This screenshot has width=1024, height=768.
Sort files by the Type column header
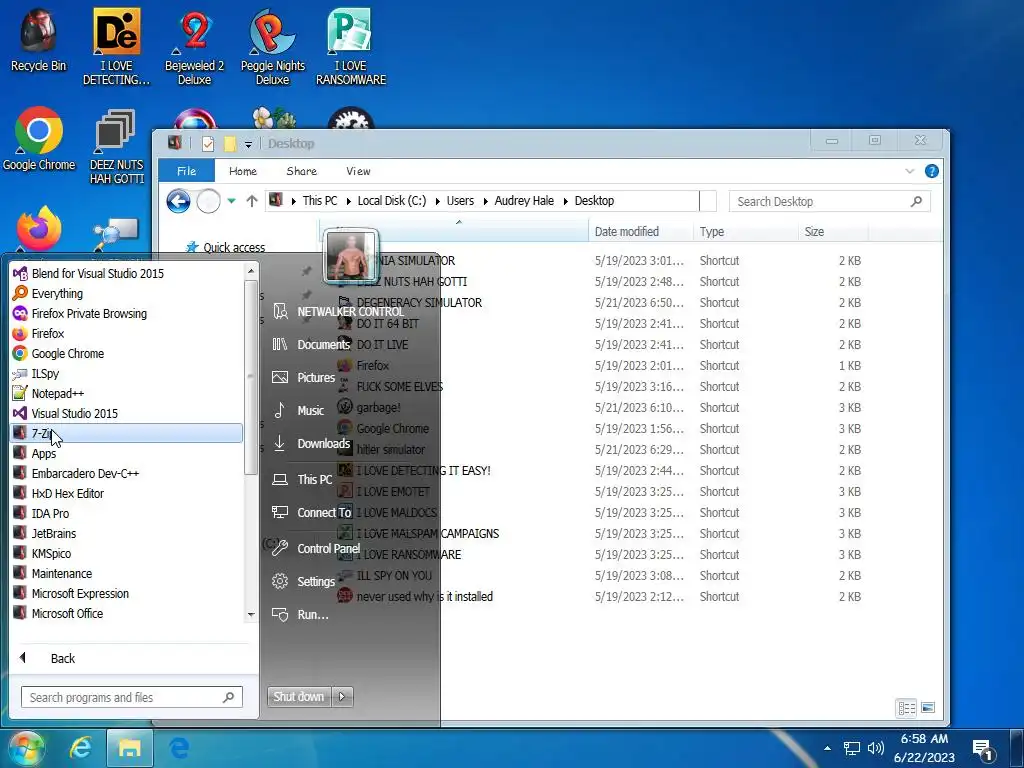(x=745, y=232)
